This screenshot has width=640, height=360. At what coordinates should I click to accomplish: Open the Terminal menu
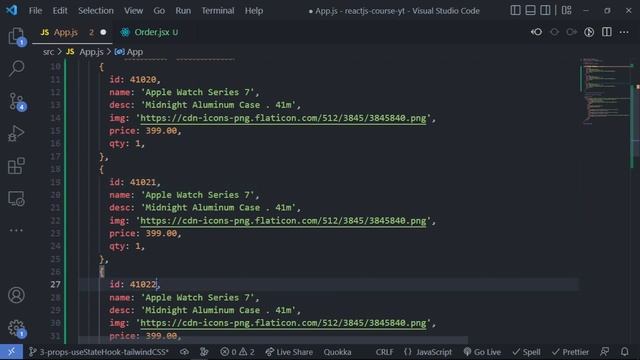click(218, 11)
